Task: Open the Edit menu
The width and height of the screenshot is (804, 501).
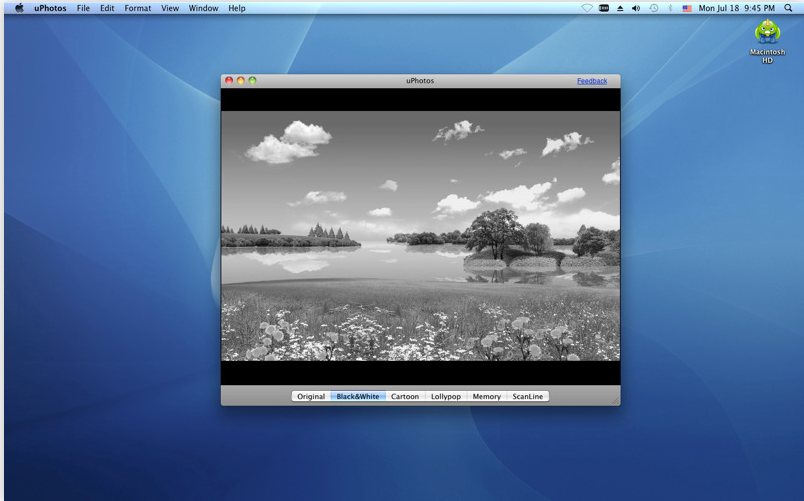Action: (x=107, y=8)
